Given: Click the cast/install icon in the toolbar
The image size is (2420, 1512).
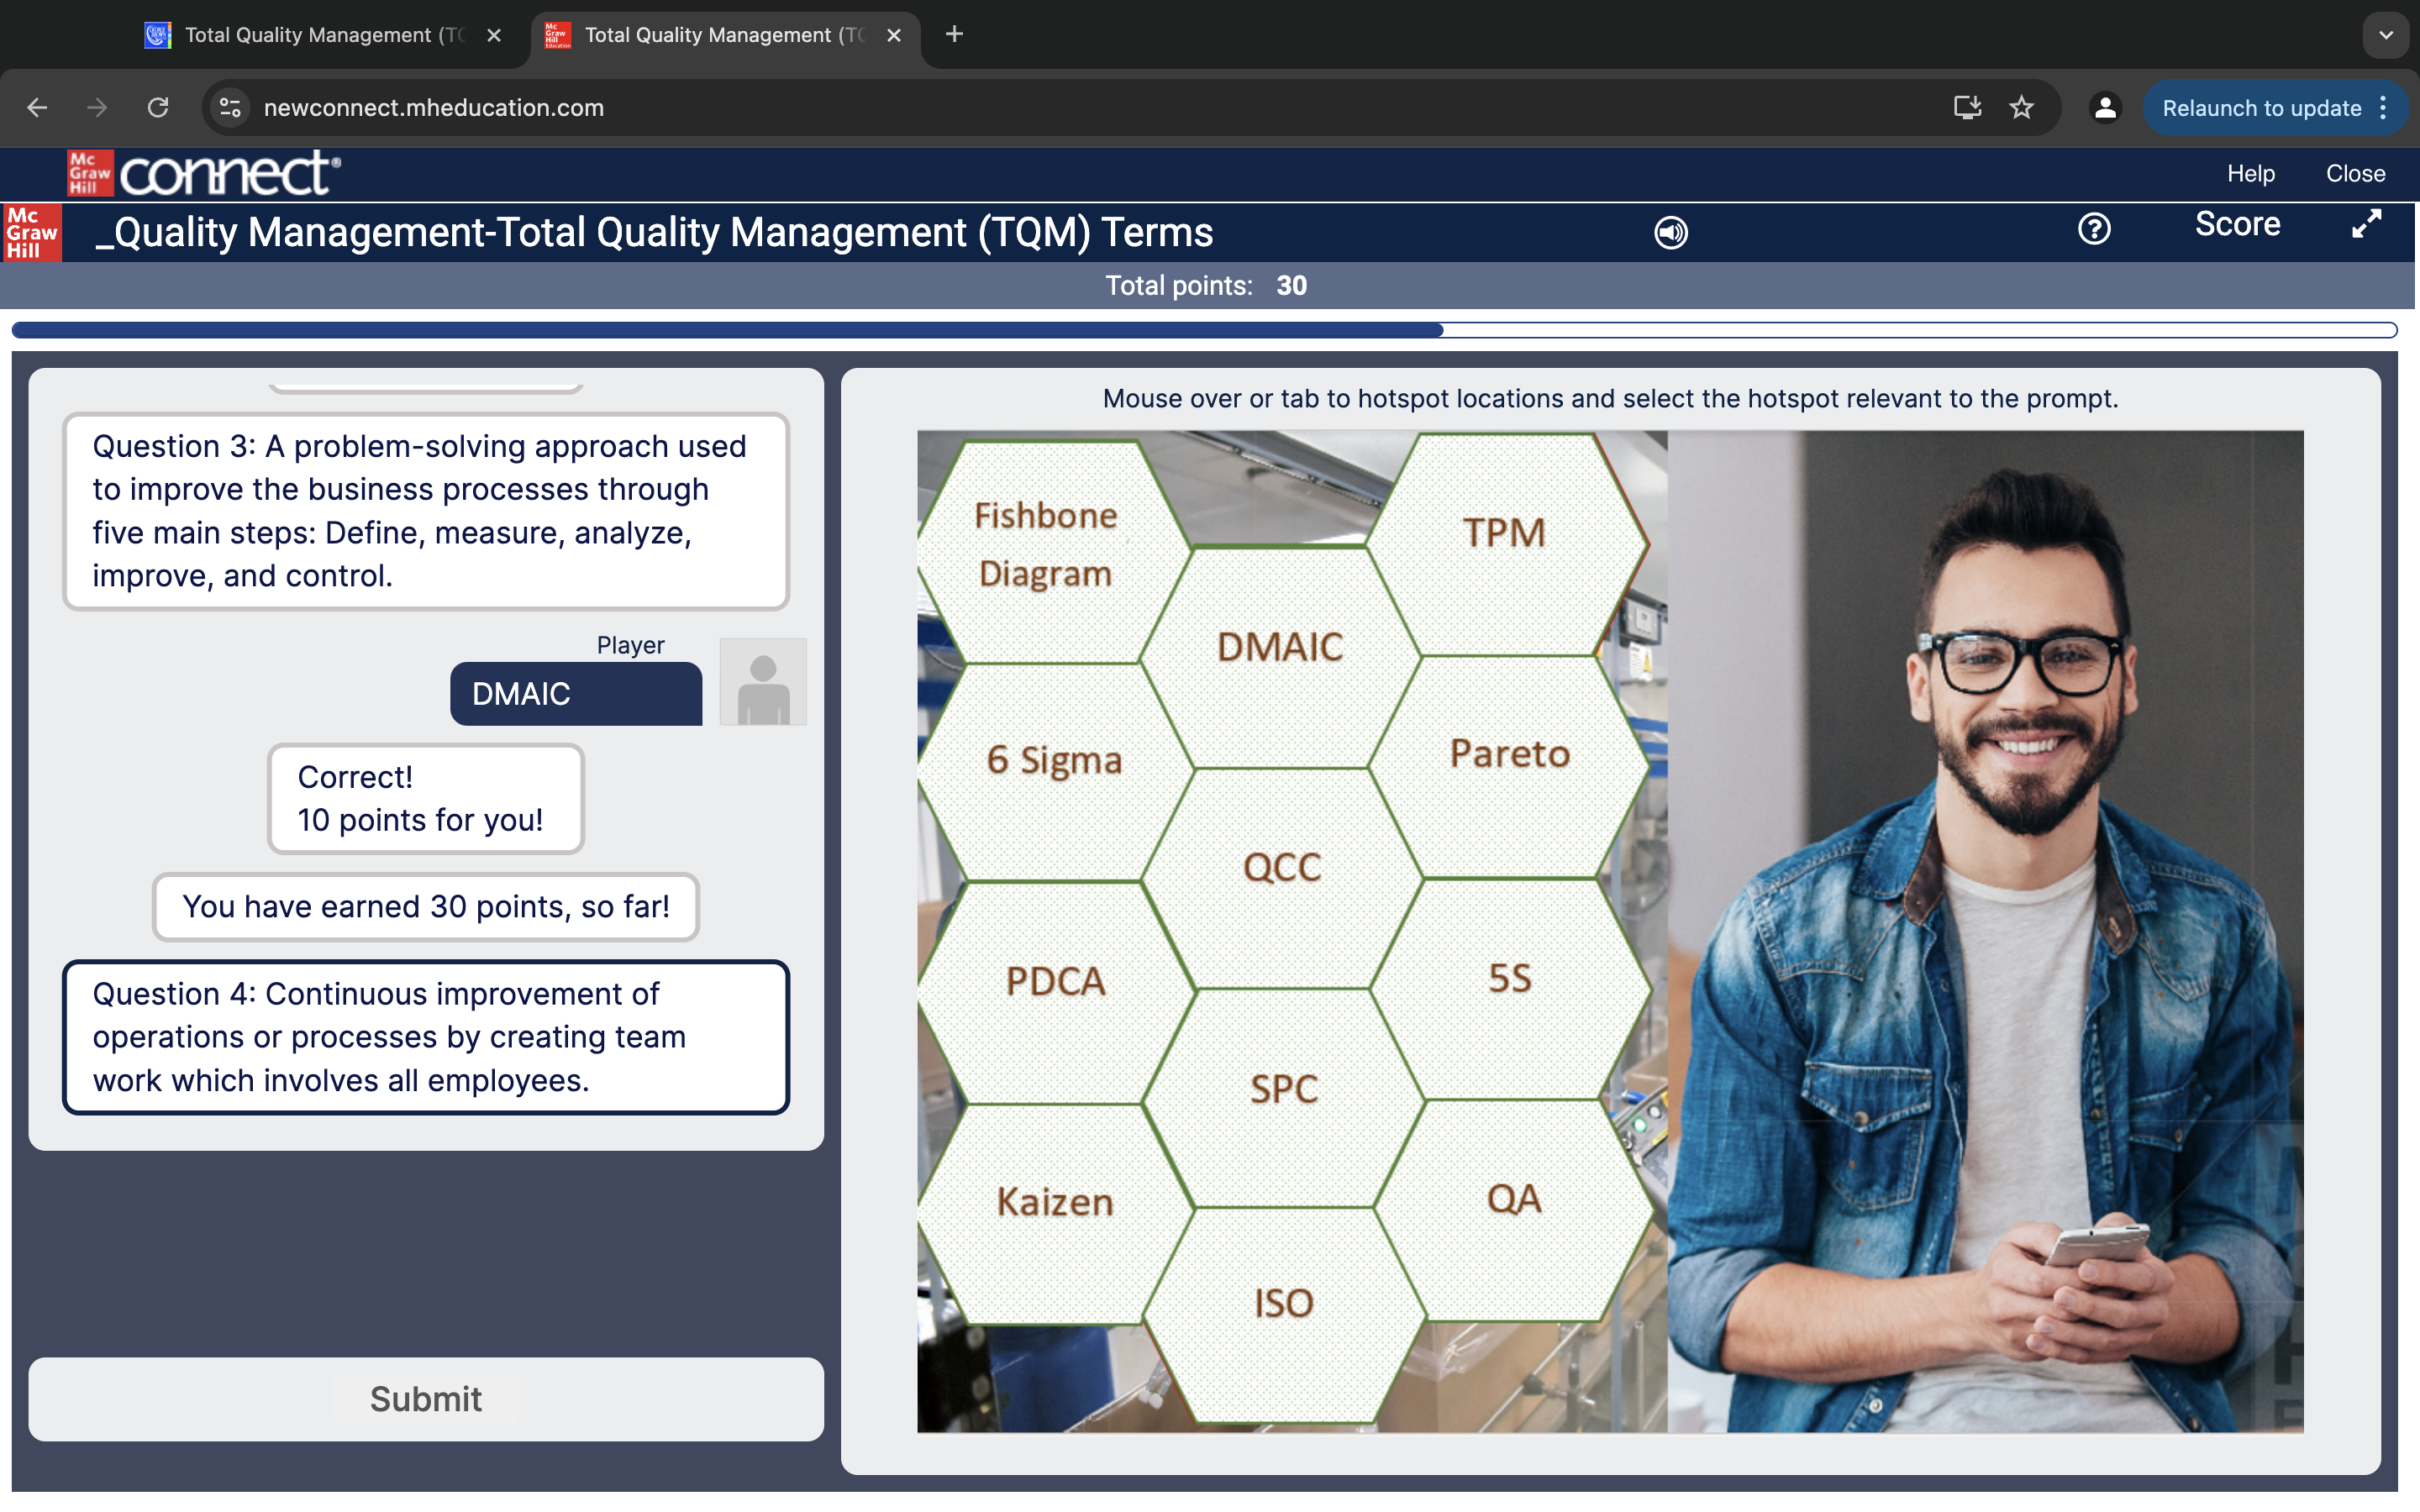Looking at the screenshot, I should 1966,107.
